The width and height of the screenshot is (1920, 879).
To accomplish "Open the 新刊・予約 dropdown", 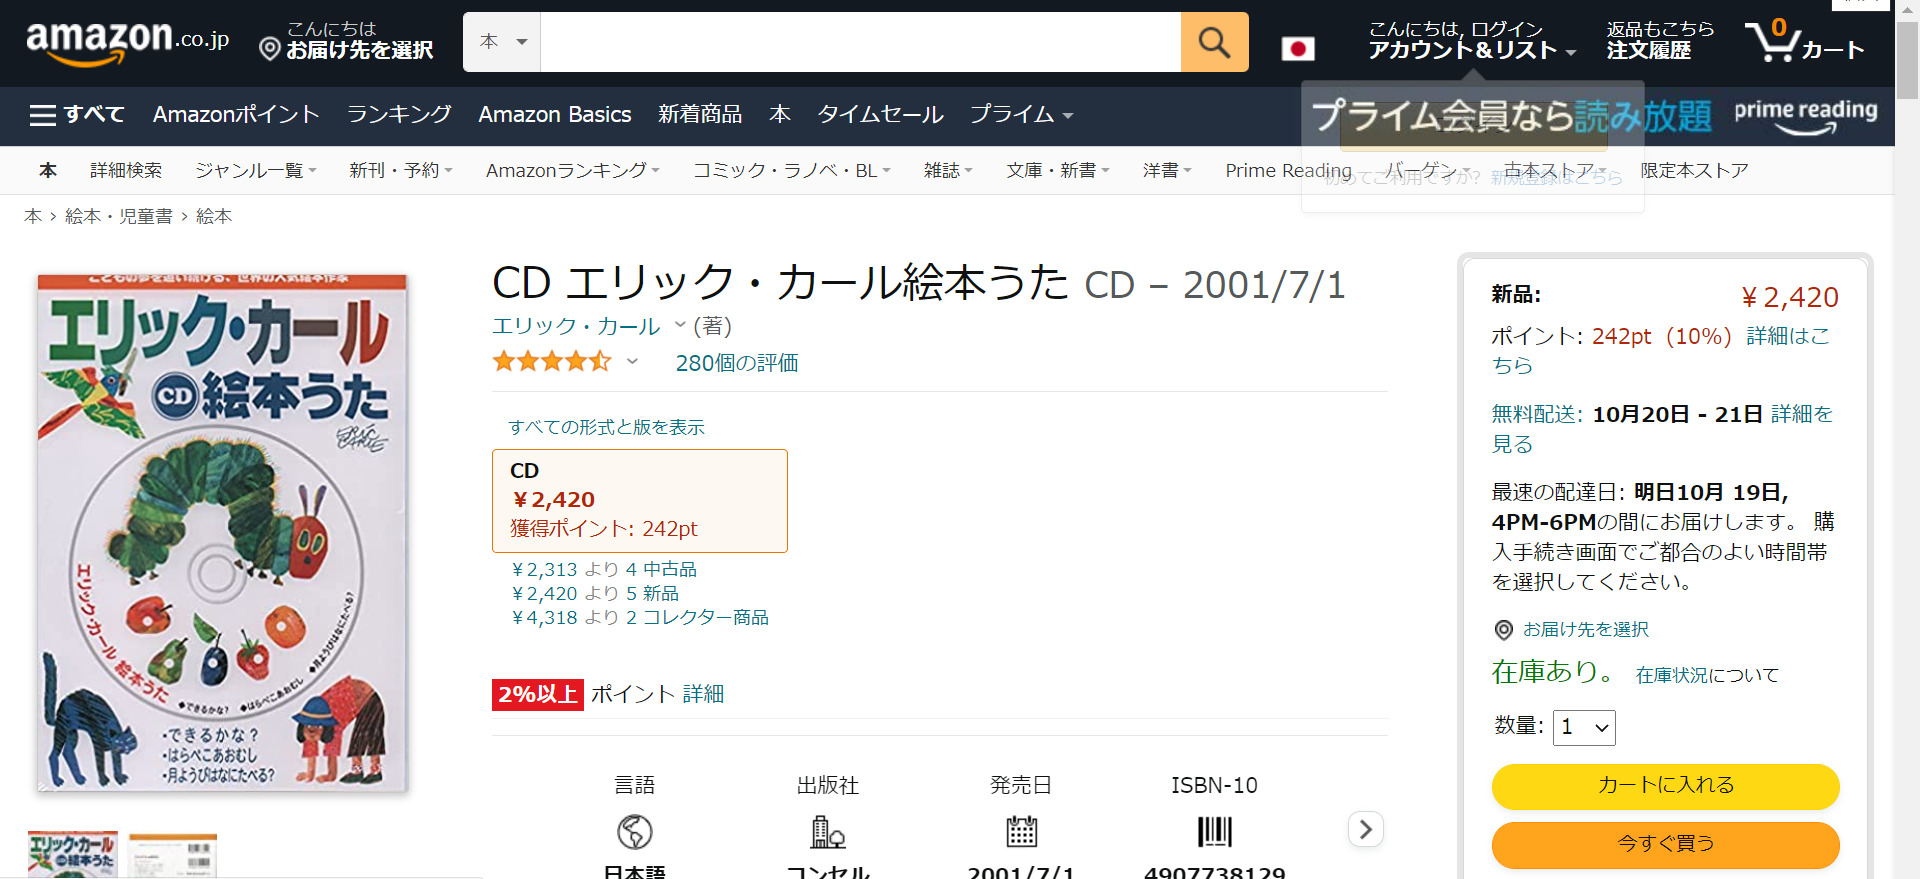I will 401,171.
